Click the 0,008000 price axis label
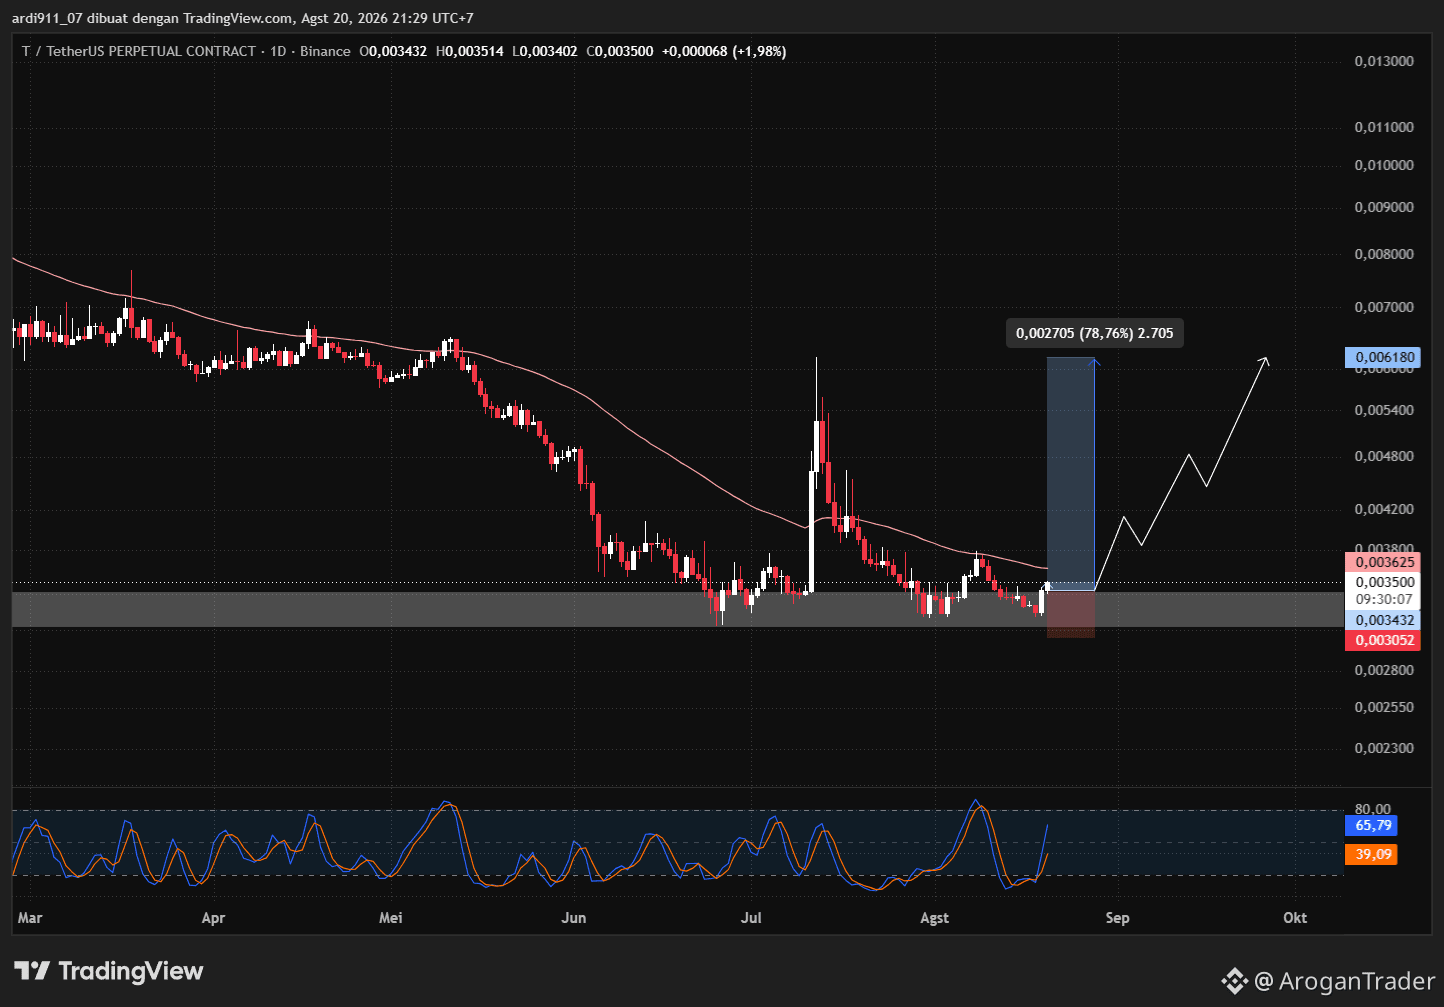This screenshot has height=1007, width=1444. 1384,254
